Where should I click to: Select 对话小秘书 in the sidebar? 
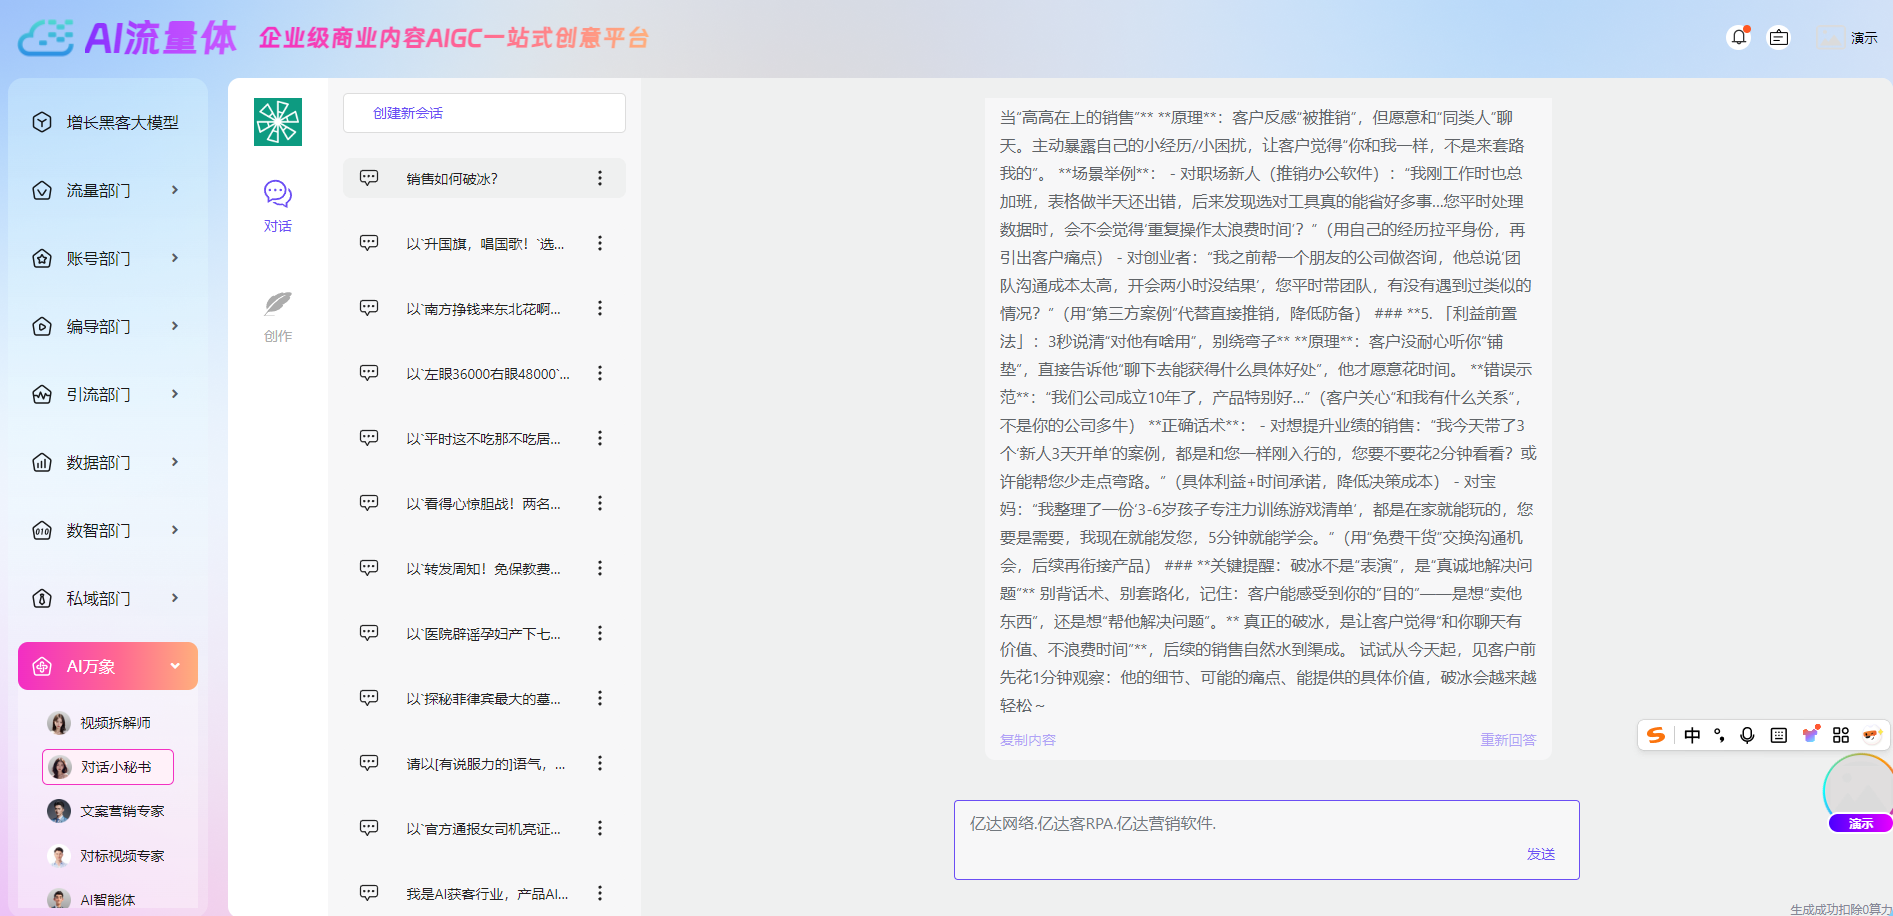(107, 766)
